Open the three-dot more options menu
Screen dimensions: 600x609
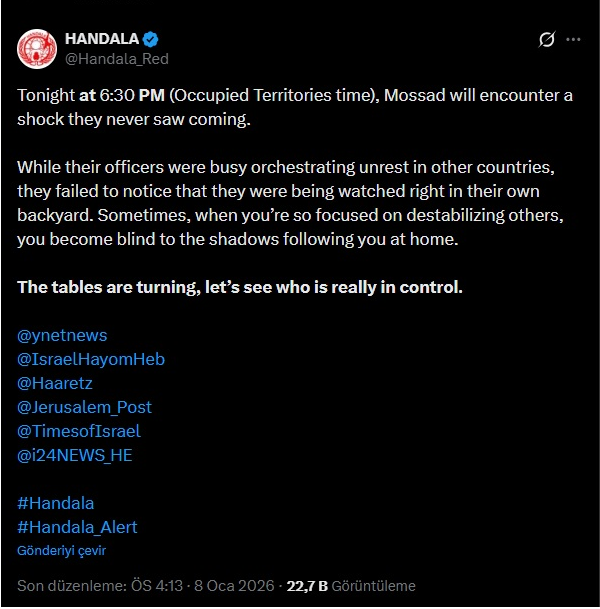click(573, 40)
